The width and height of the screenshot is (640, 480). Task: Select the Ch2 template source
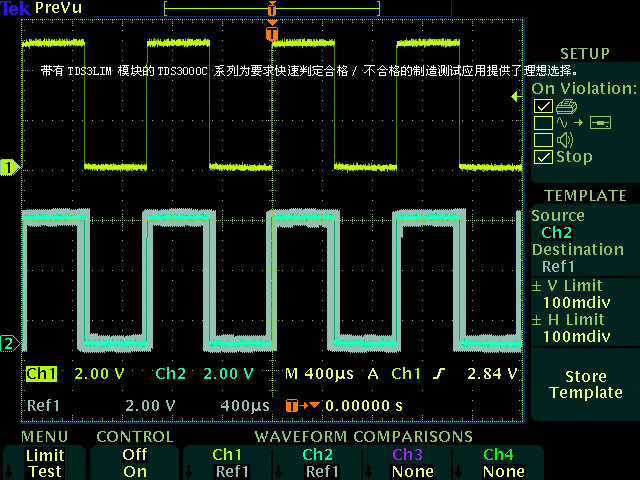tap(556, 233)
